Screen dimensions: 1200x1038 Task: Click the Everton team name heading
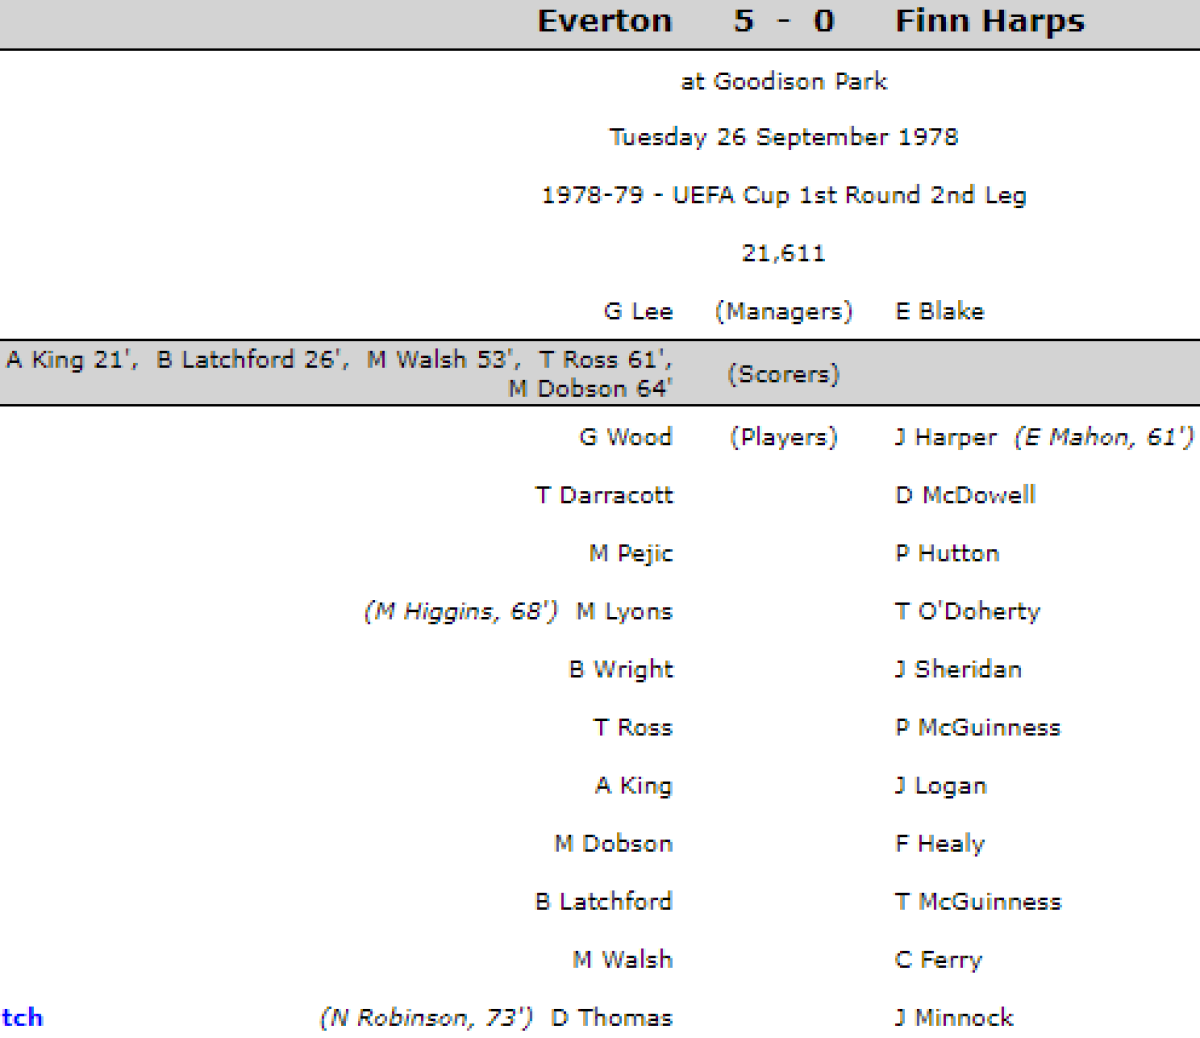(604, 22)
